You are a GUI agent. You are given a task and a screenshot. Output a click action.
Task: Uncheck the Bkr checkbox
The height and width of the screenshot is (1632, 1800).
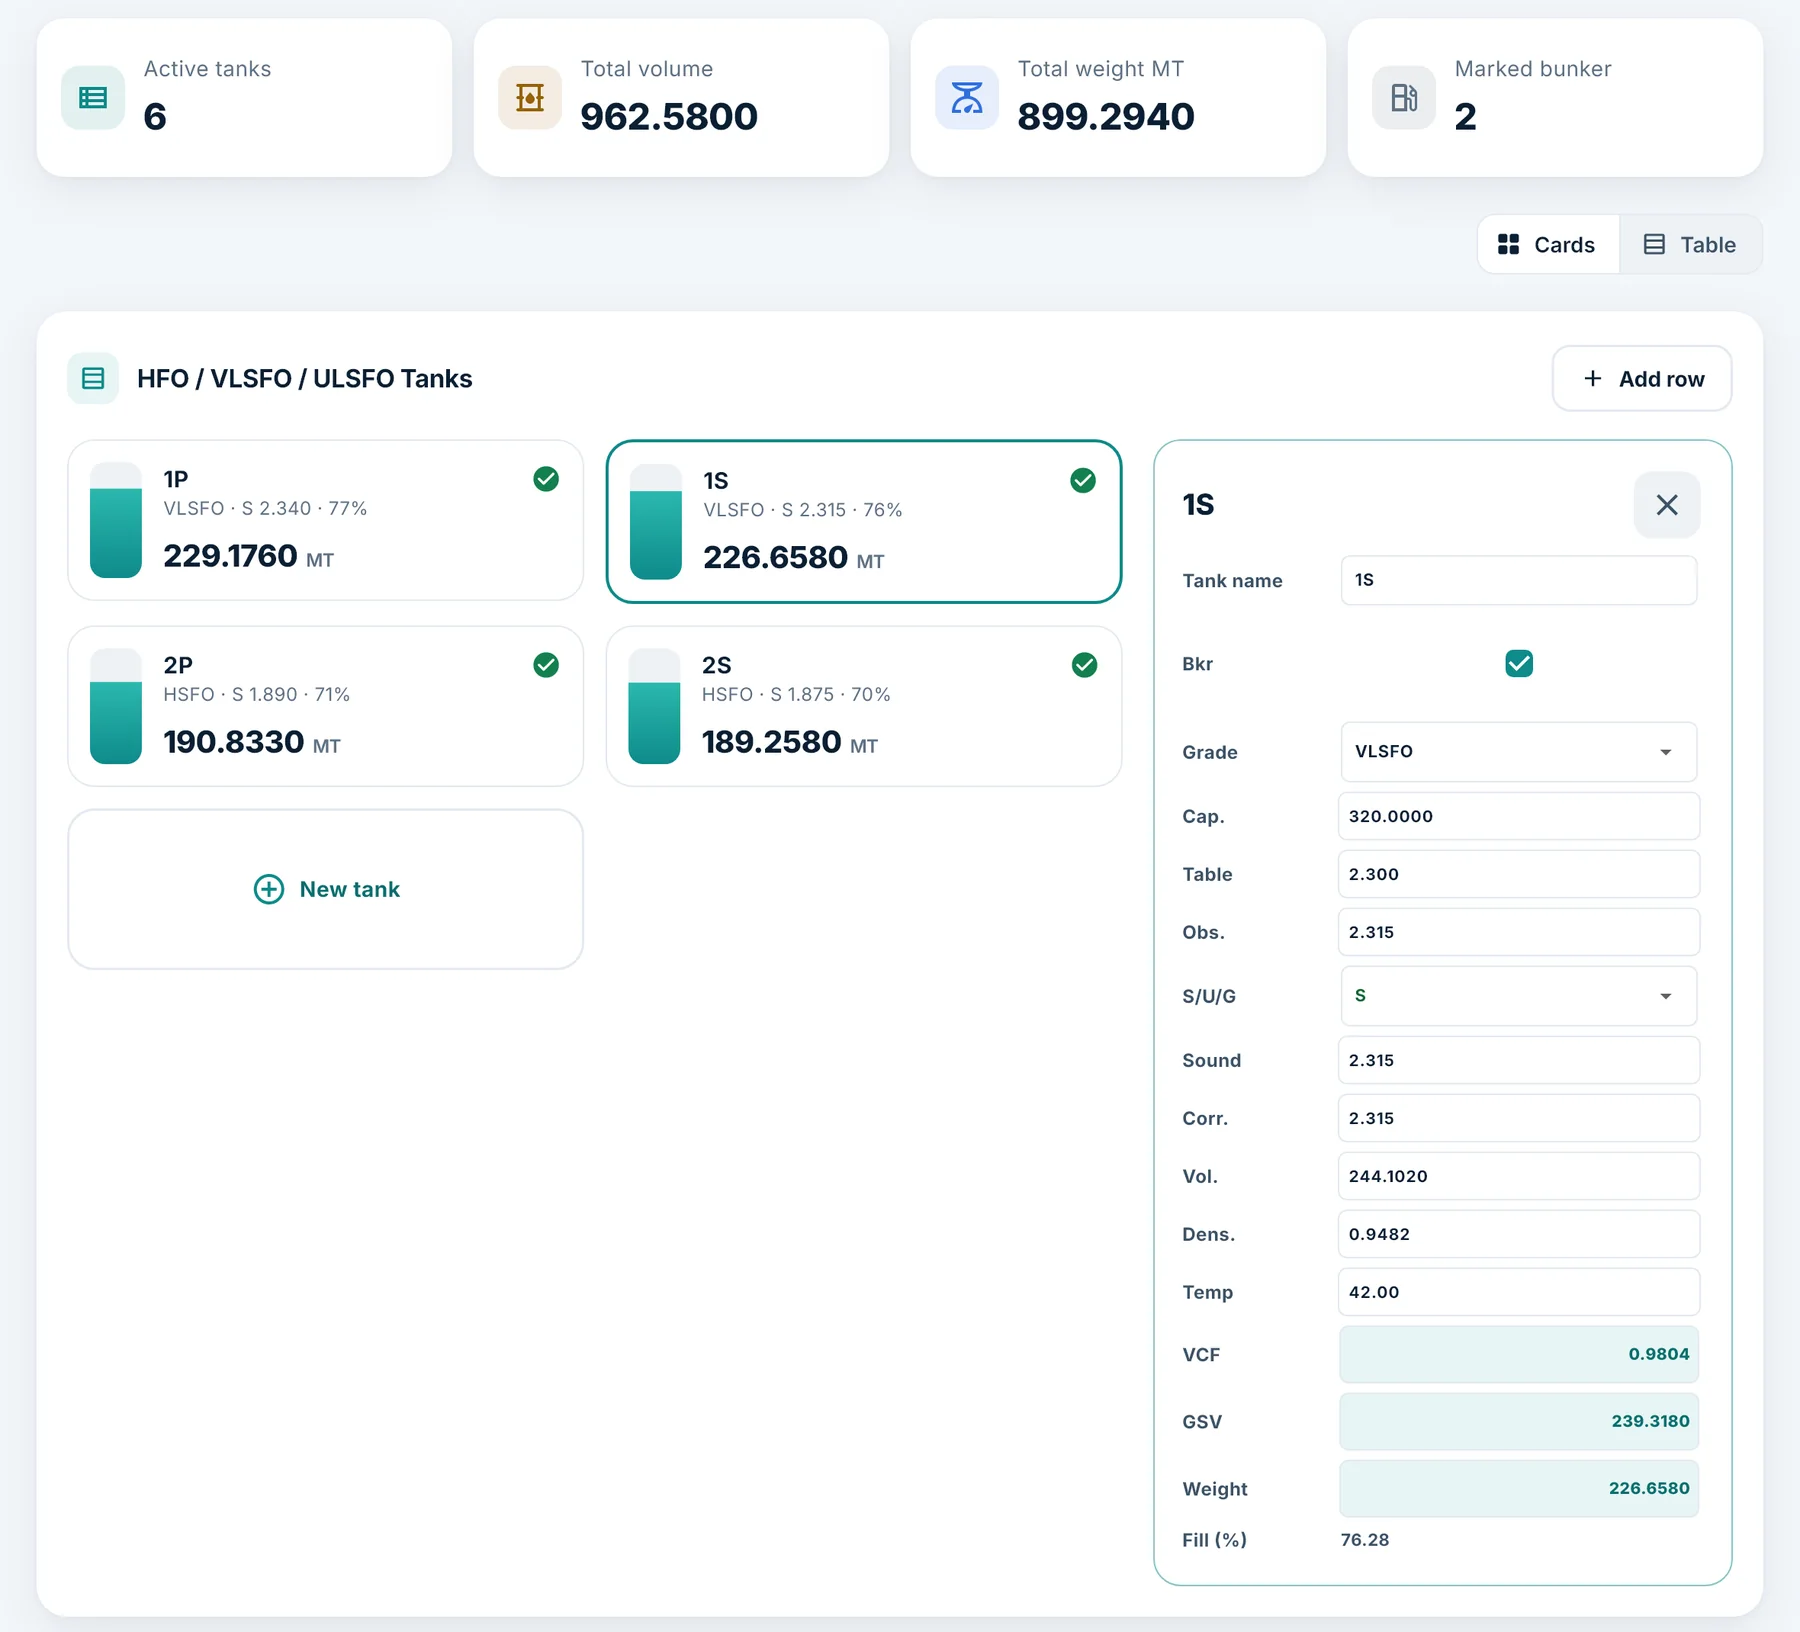click(x=1519, y=664)
